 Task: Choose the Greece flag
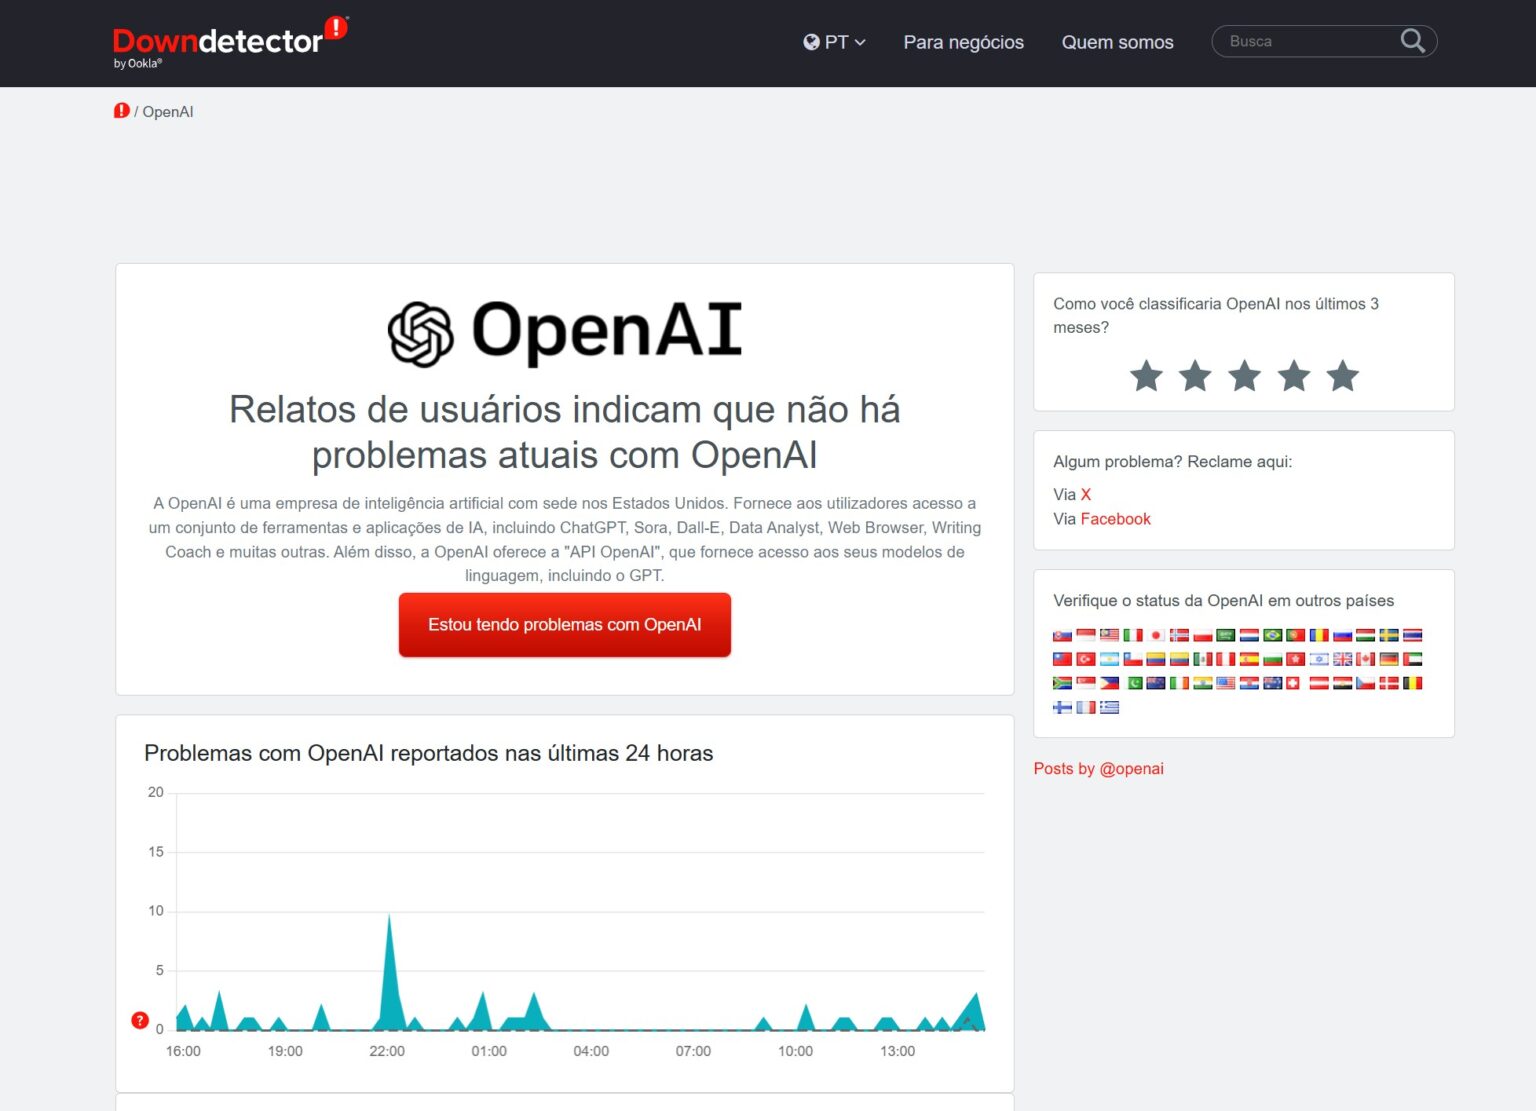click(1109, 707)
